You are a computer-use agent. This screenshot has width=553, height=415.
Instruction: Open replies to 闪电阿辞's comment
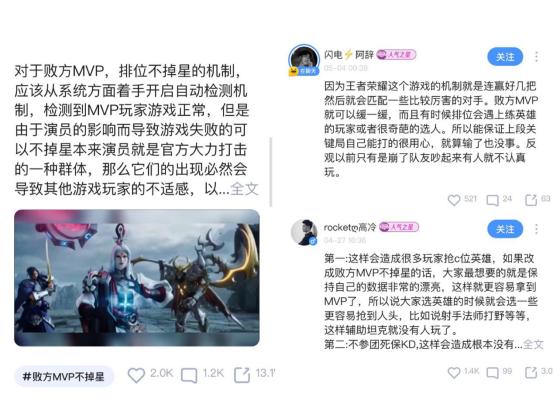coord(492,201)
